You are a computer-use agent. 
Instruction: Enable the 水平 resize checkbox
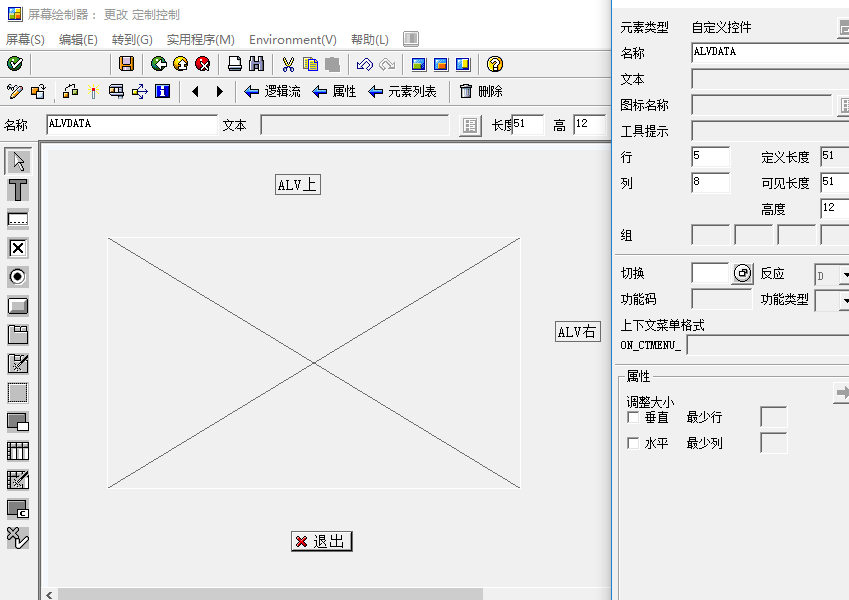click(x=632, y=443)
